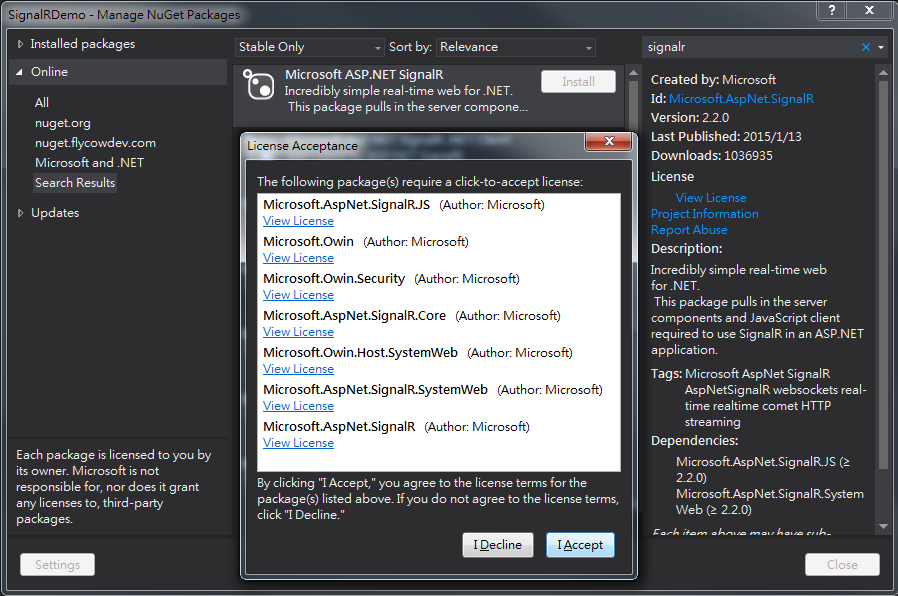898x596 pixels.
Task: Select Search Results in the sidebar
Action: point(75,182)
